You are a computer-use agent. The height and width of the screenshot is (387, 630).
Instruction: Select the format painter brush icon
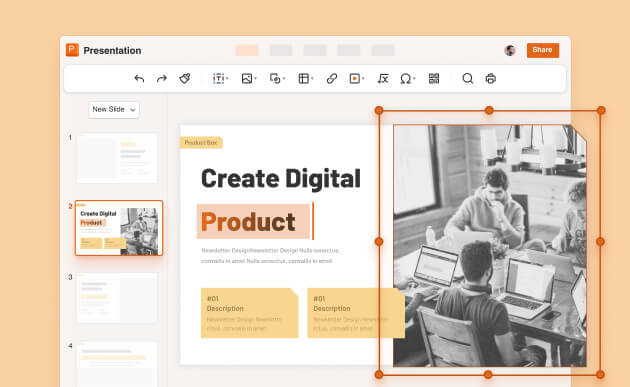click(185, 78)
